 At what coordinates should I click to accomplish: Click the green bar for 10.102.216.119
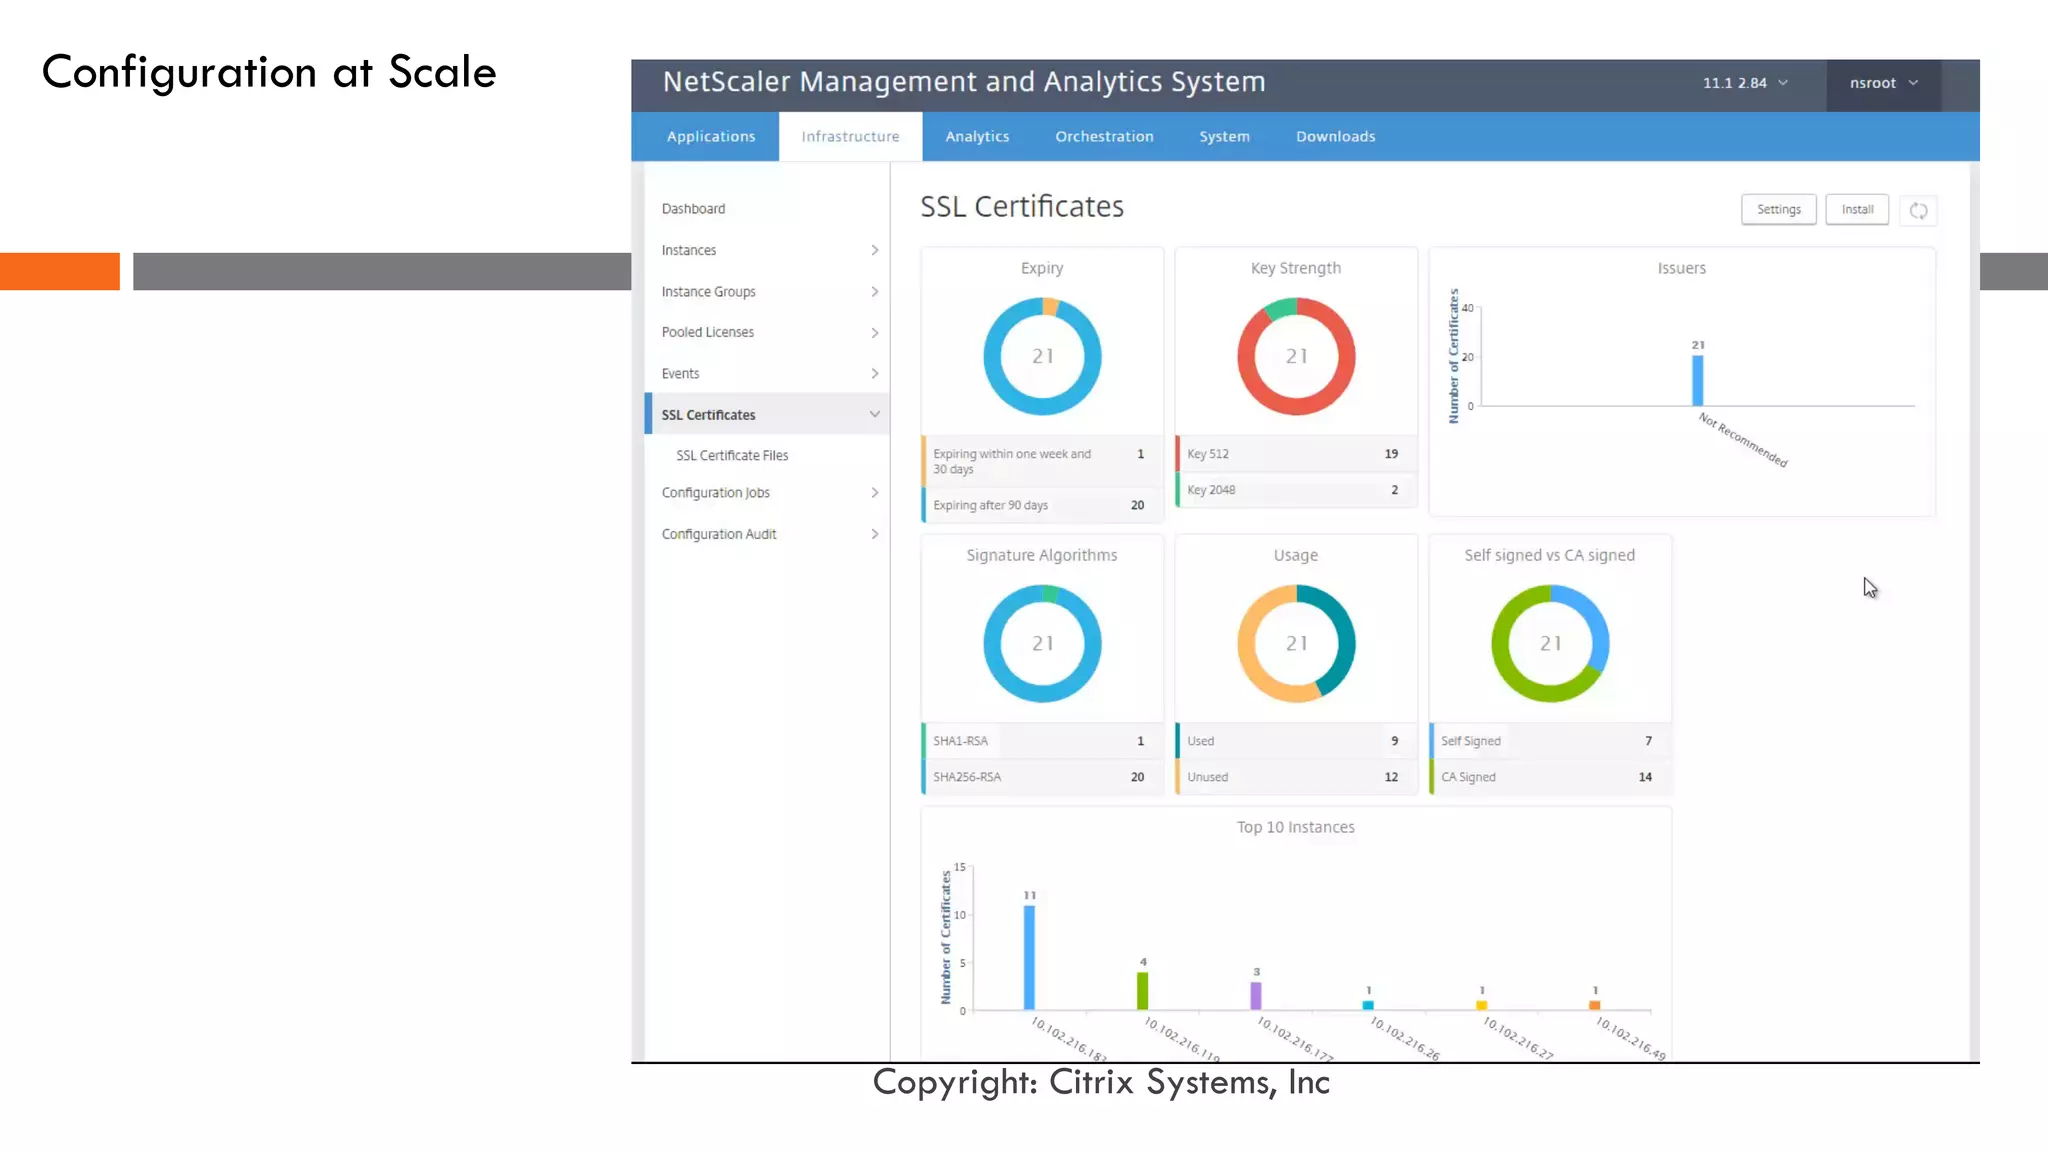pyautogui.click(x=1142, y=990)
